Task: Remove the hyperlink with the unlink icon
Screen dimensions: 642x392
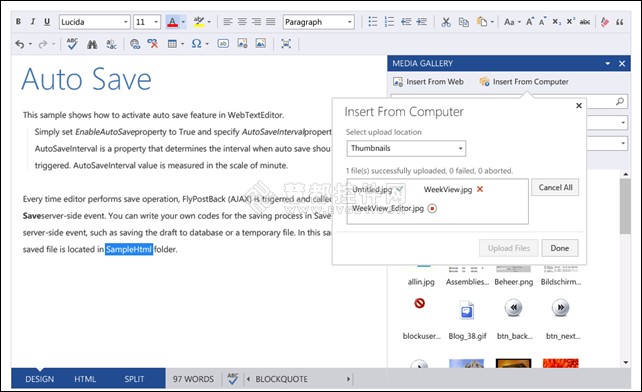Action: (153, 43)
